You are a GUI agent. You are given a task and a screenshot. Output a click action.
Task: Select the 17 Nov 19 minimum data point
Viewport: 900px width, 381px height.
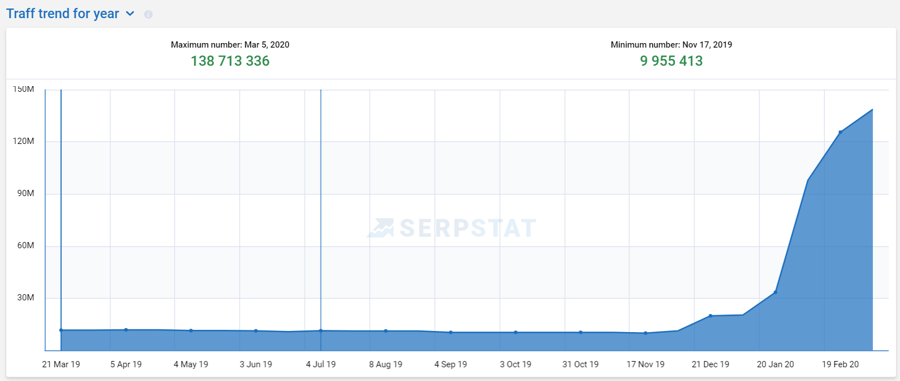[645, 333]
